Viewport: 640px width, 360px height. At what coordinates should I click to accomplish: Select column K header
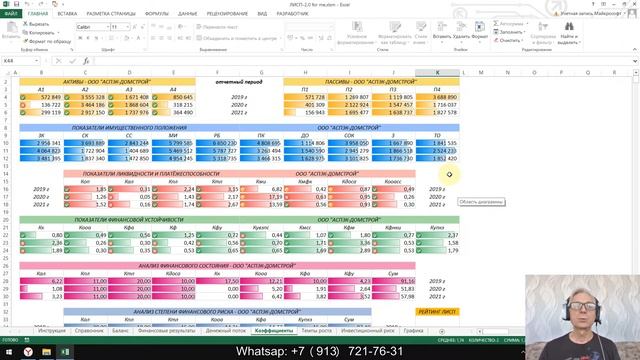437,72
